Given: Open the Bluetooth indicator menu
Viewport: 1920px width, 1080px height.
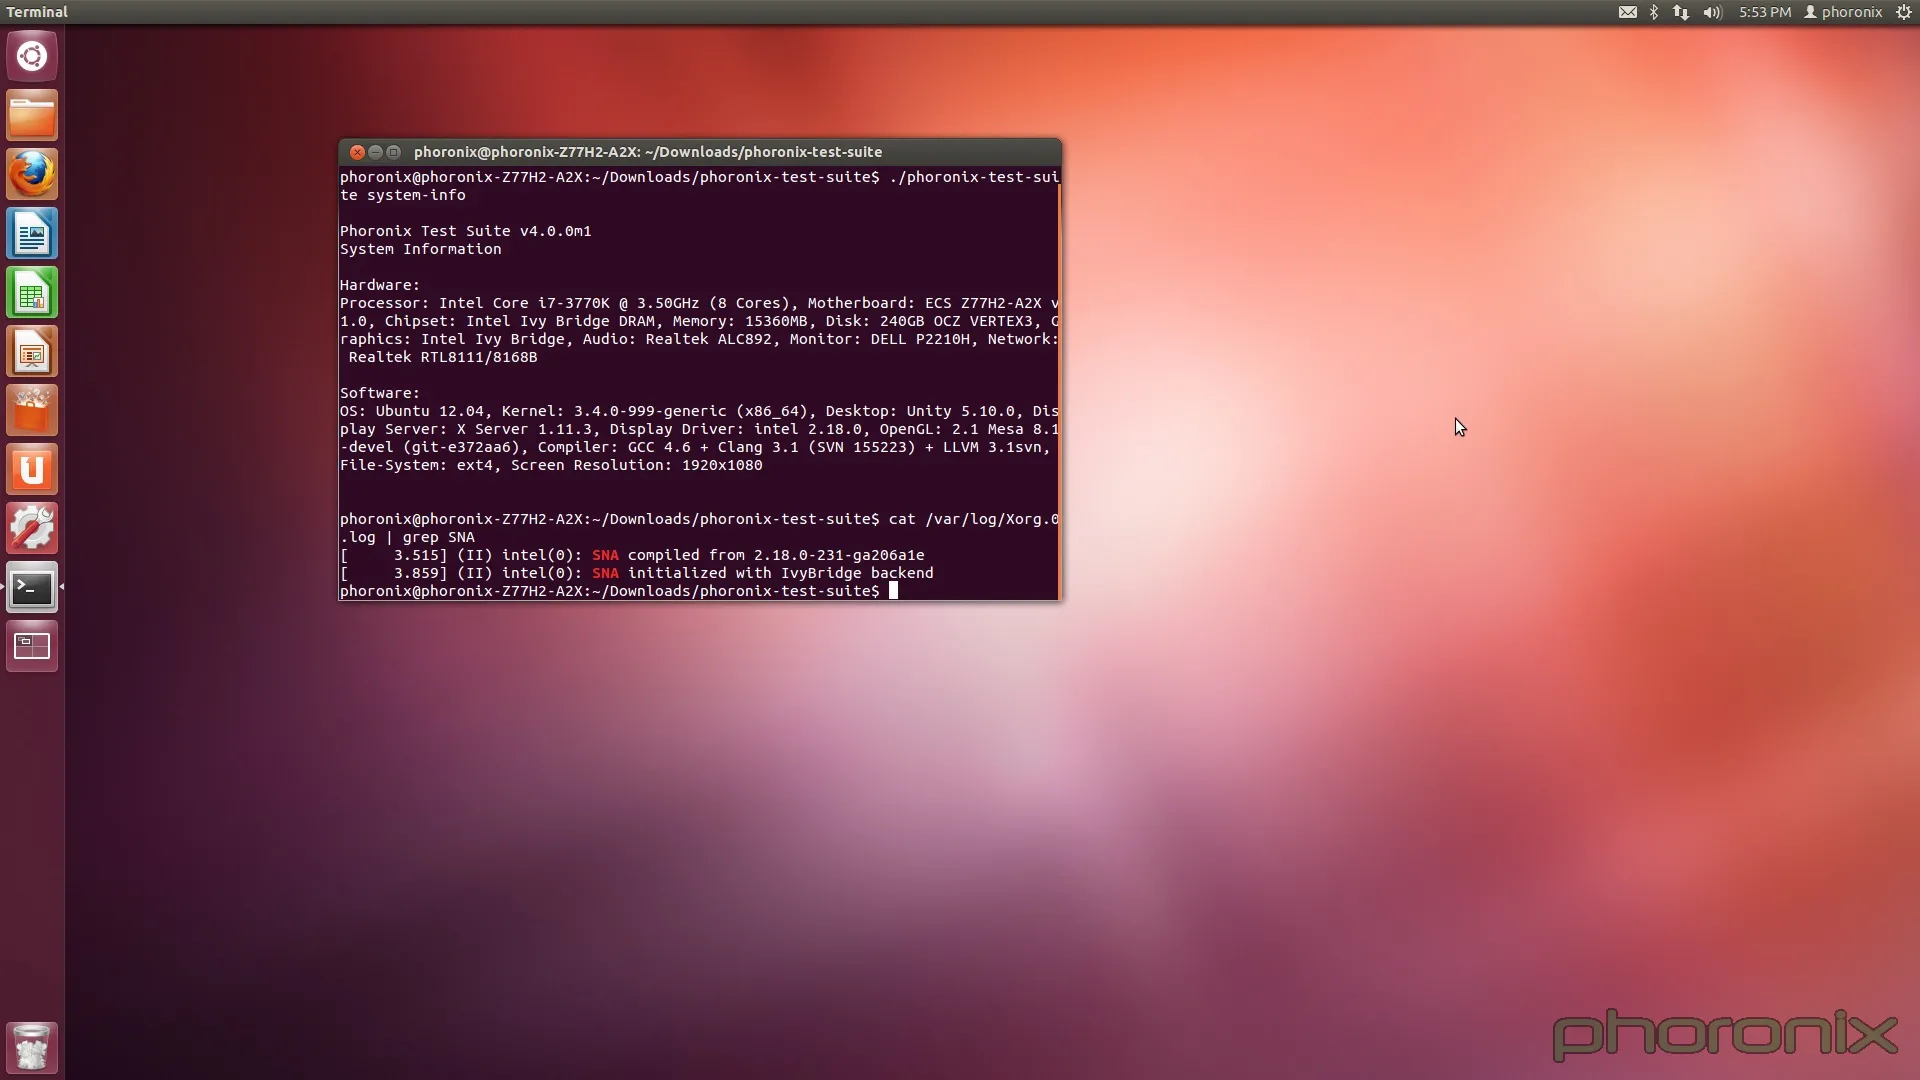Looking at the screenshot, I should [x=1654, y=12].
